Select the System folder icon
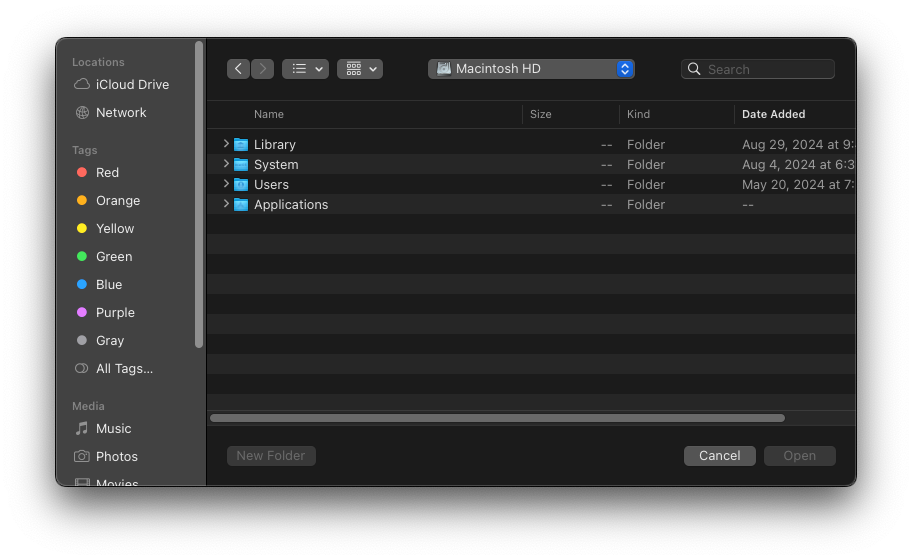Image resolution: width=912 pixels, height=560 pixels. [x=241, y=165]
